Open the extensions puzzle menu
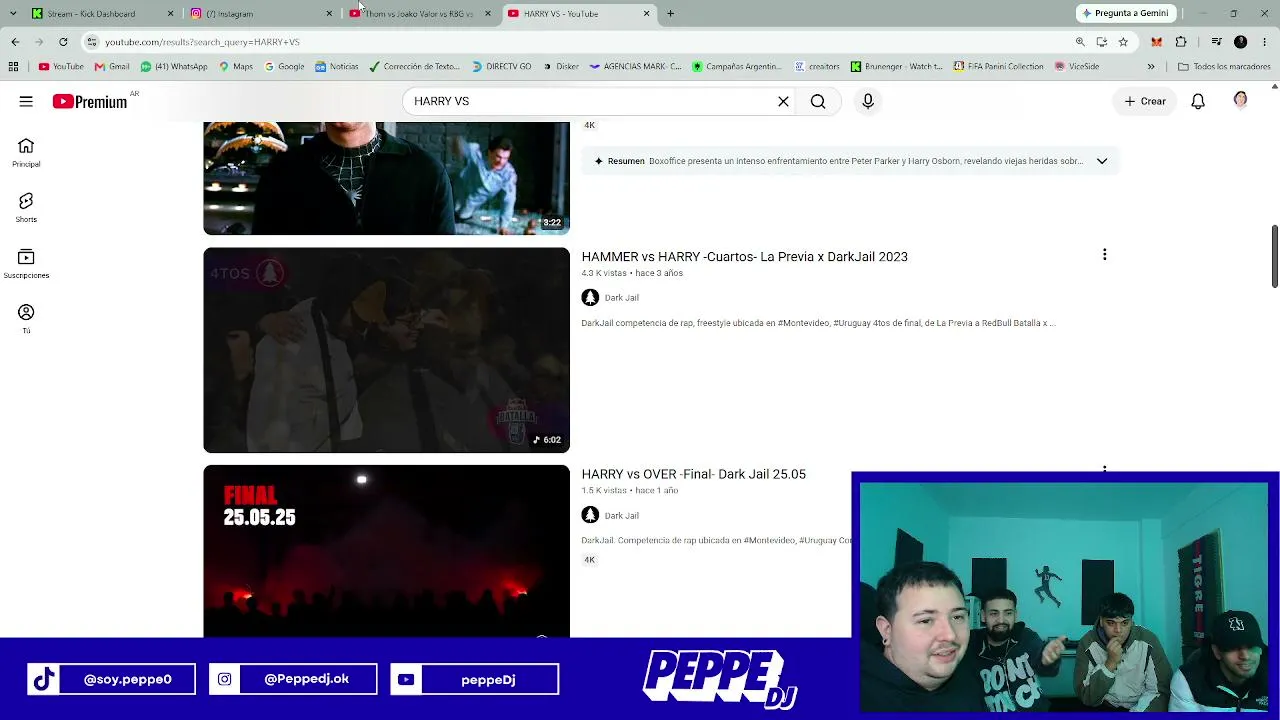 (x=1181, y=42)
